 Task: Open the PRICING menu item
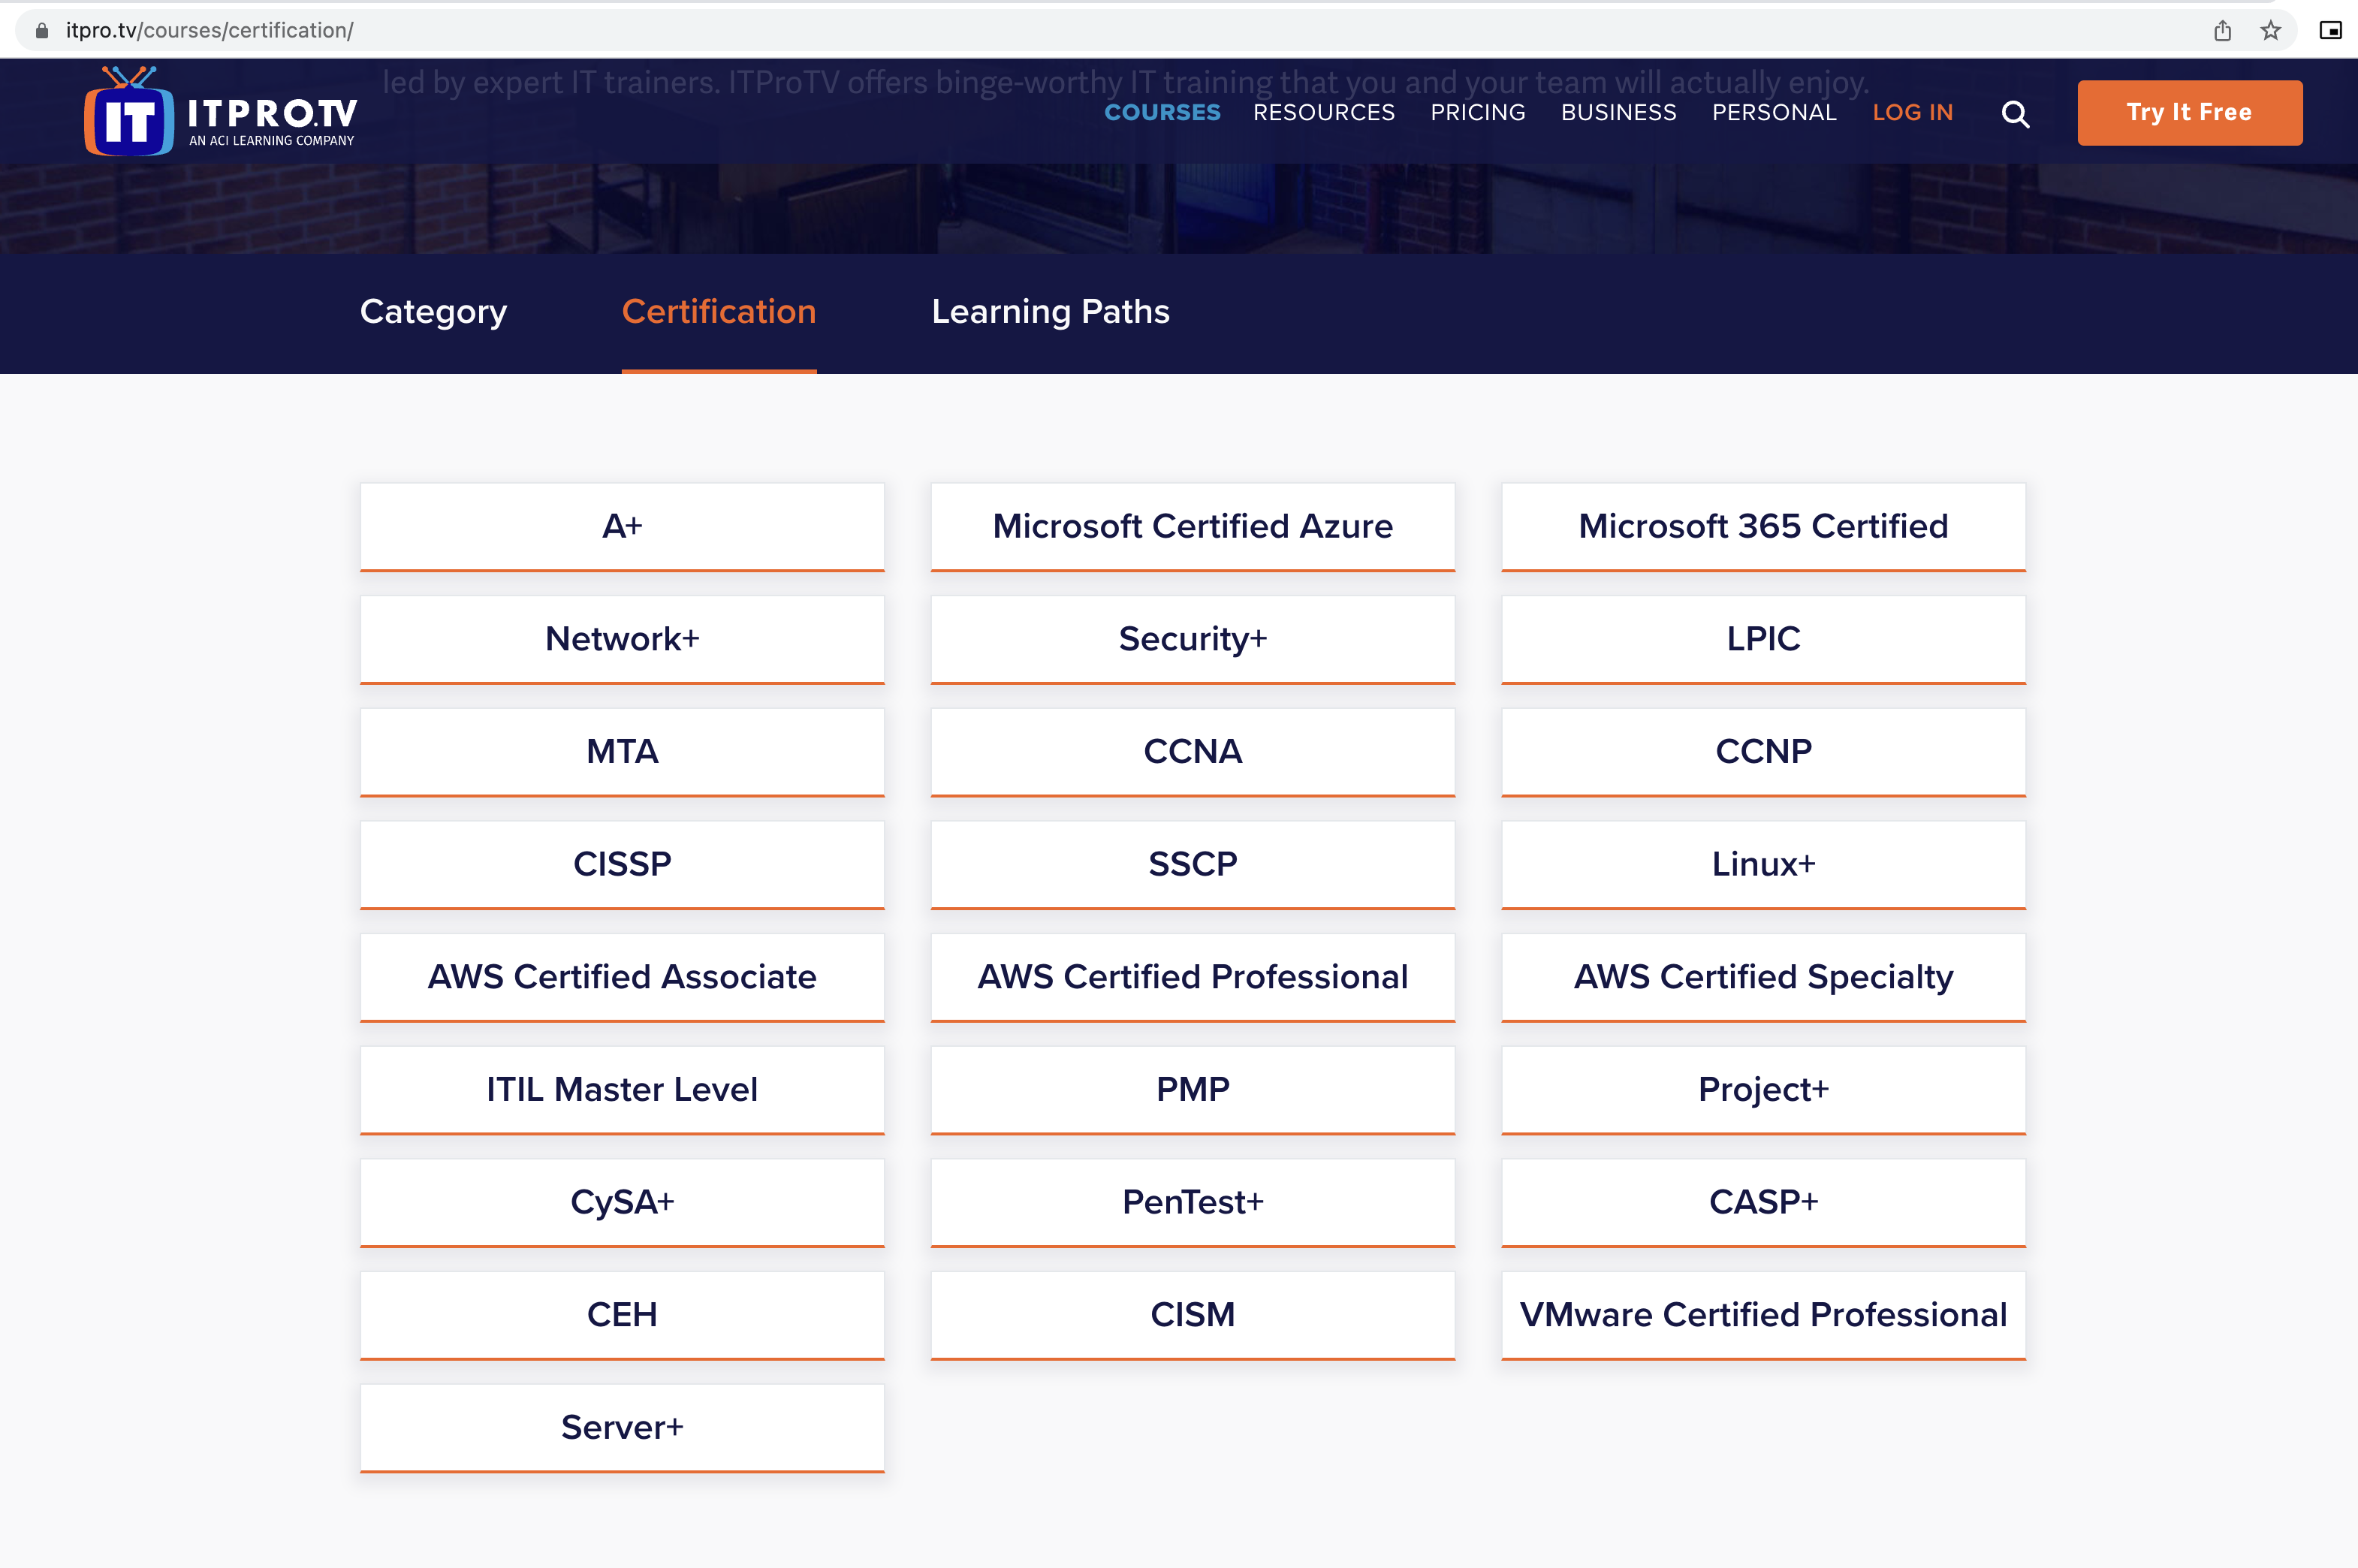click(1476, 112)
